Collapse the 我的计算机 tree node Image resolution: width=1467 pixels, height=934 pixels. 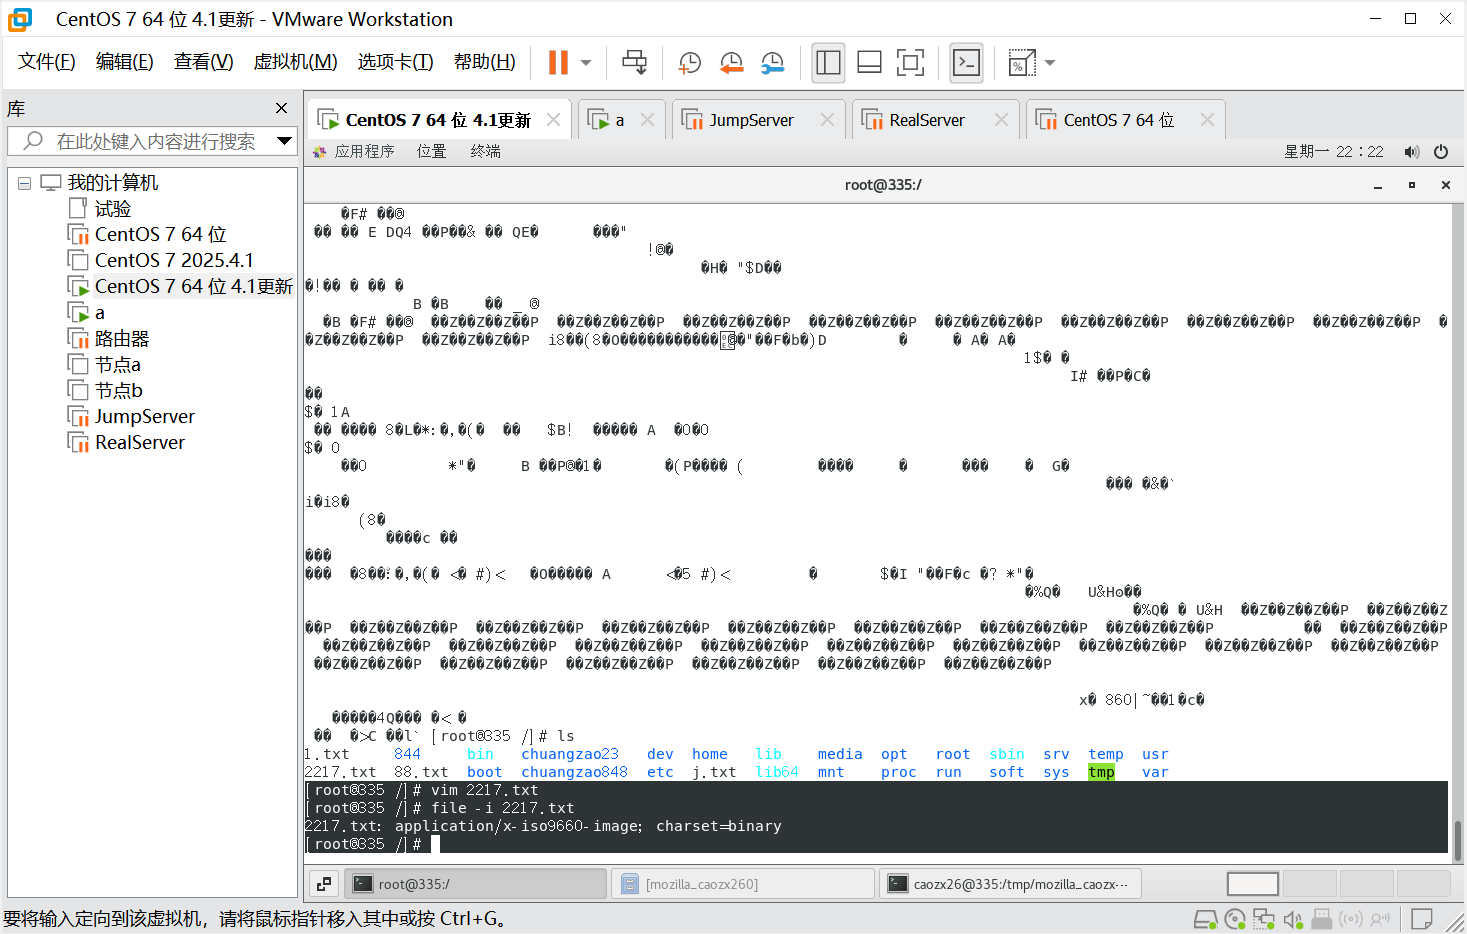click(24, 183)
